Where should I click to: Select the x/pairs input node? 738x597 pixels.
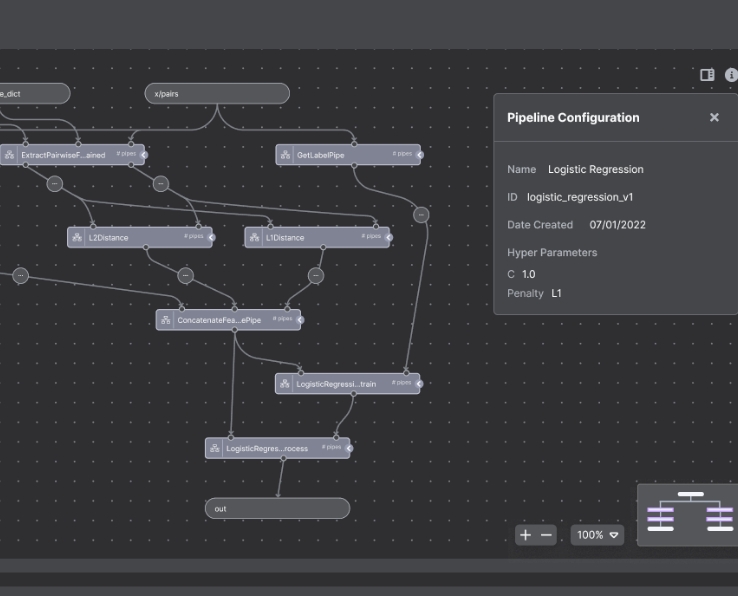pos(217,94)
